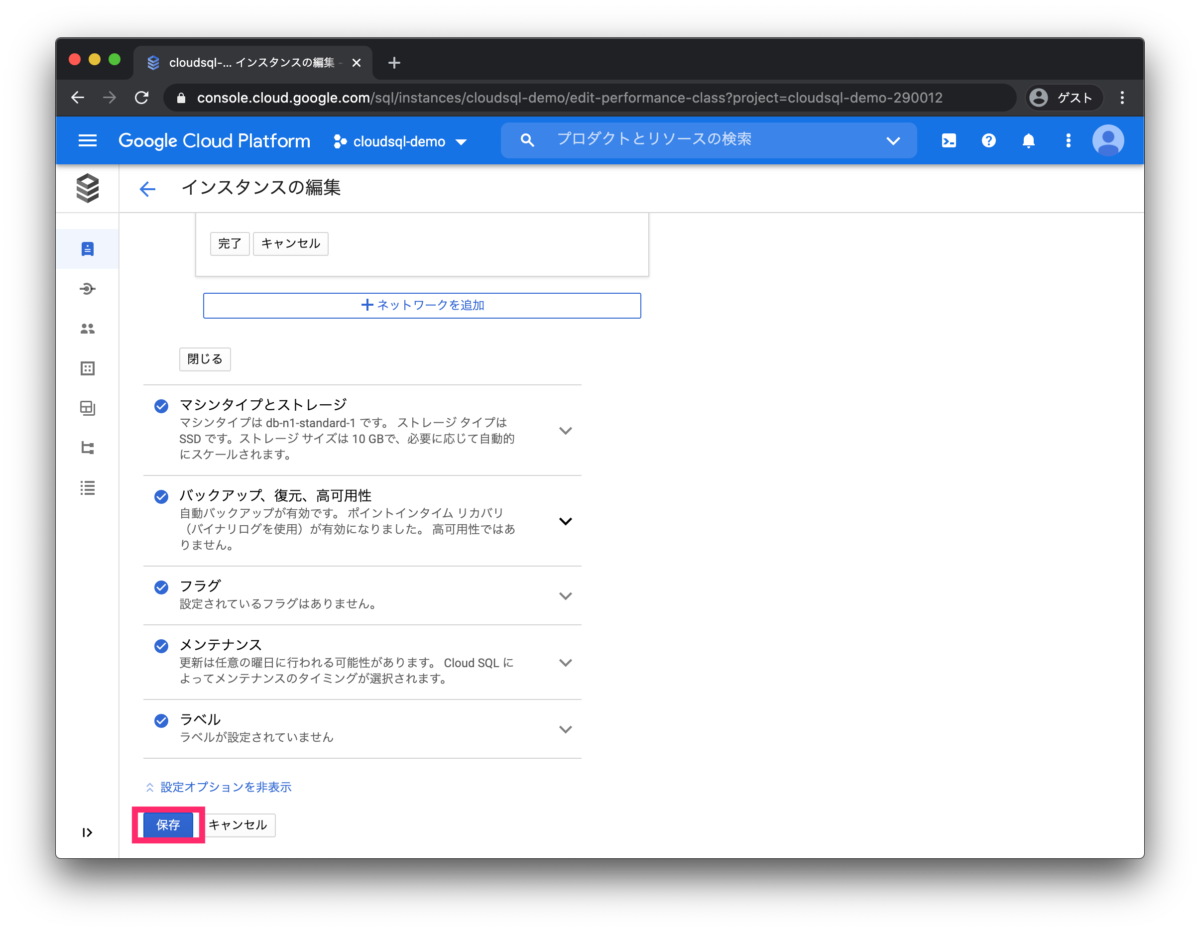Select the Connections icon in the sidebar
Image resolution: width=1200 pixels, height=932 pixels.
click(87, 288)
